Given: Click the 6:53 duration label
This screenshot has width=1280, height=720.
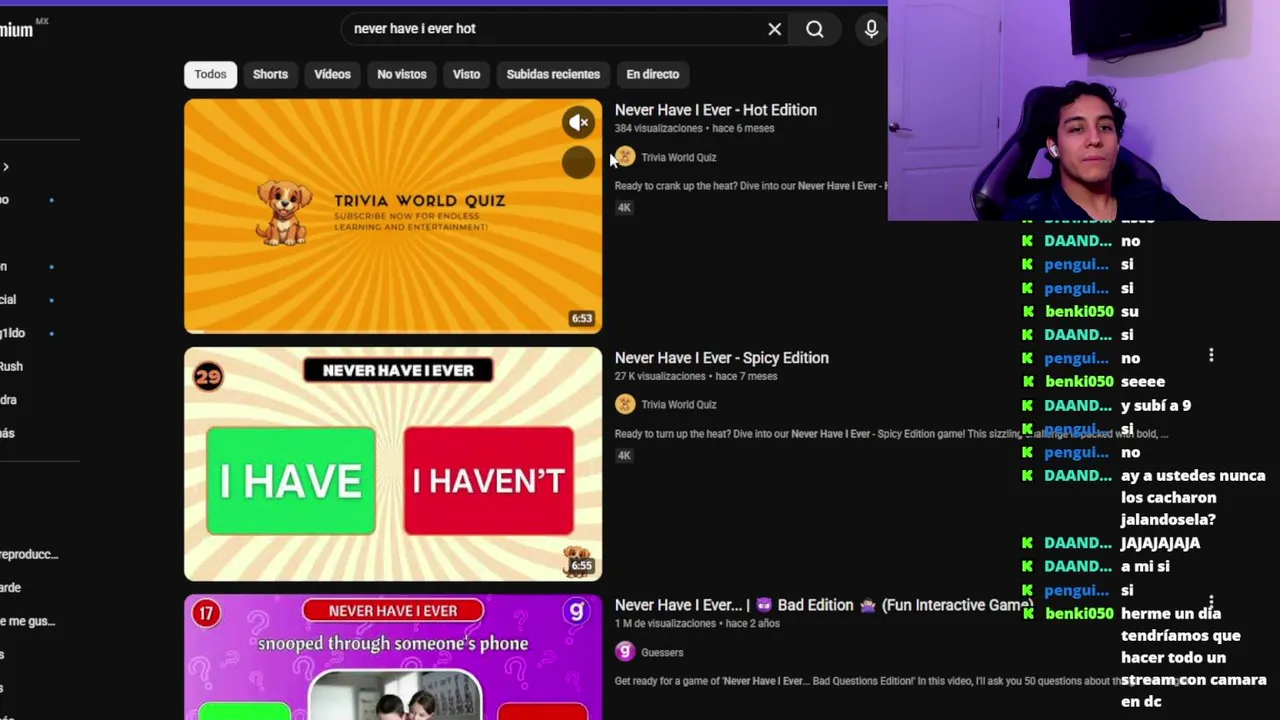Looking at the screenshot, I should click(581, 318).
